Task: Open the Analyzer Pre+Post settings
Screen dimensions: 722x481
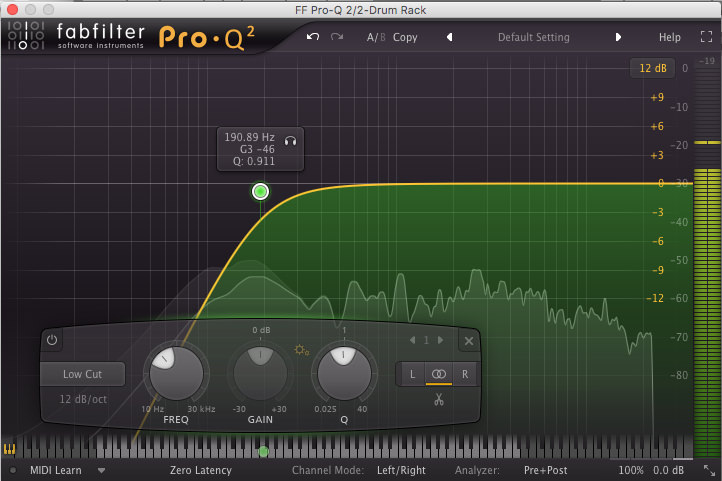Action: coord(546,470)
